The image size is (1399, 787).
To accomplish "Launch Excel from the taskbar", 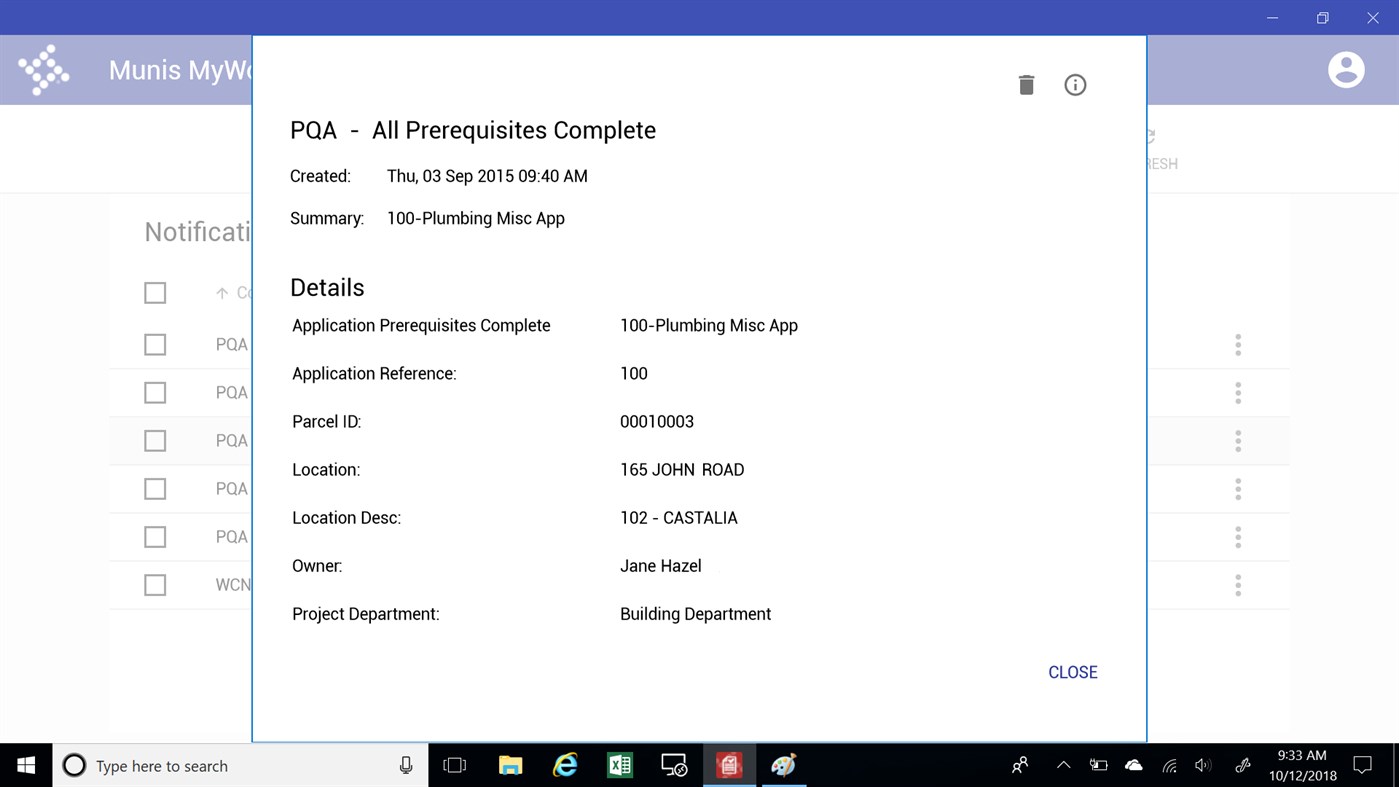I will point(619,765).
